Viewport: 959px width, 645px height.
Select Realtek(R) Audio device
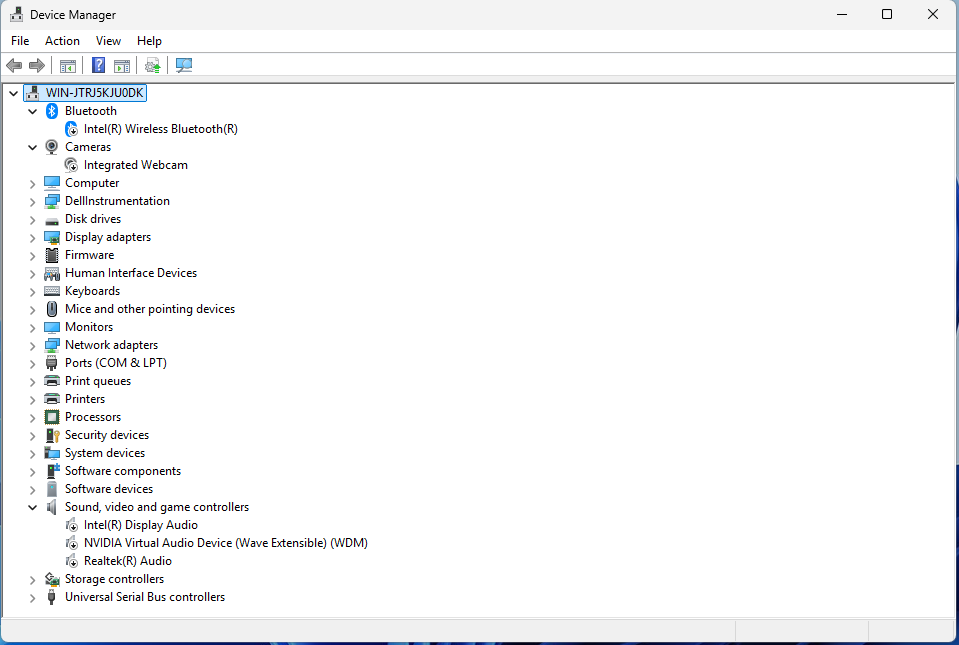128,561
